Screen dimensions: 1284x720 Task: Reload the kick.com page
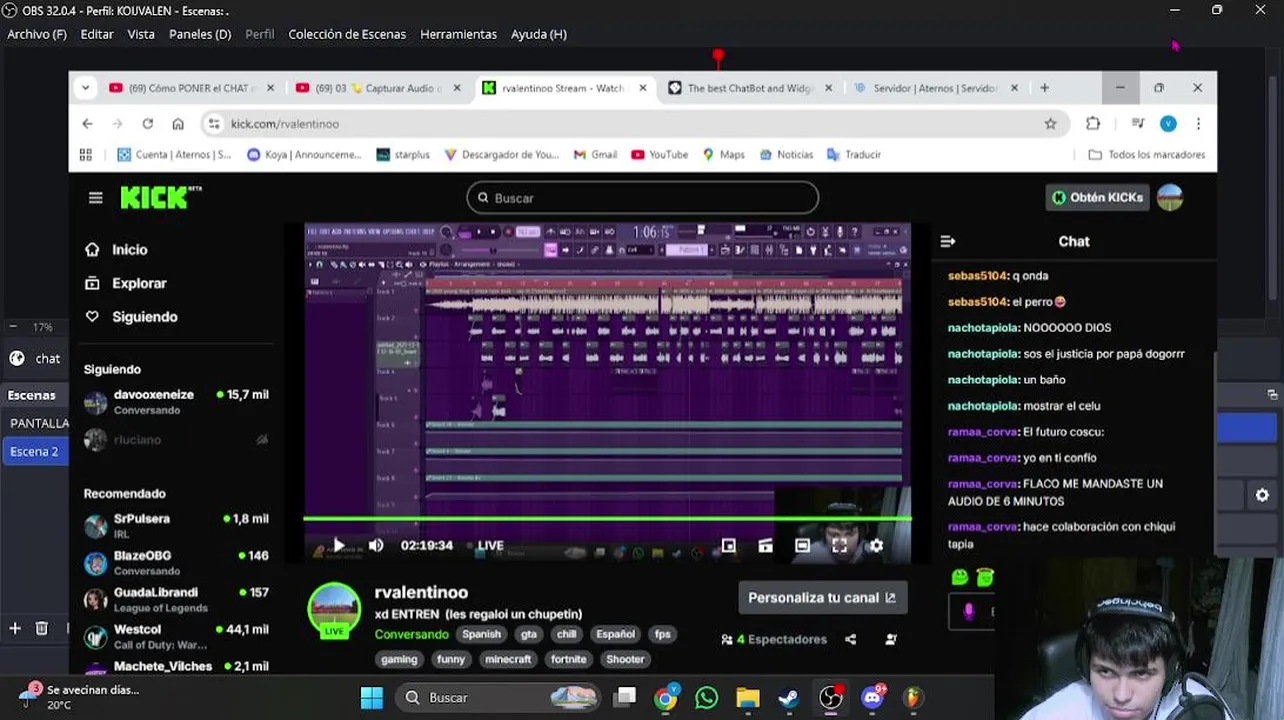(148, 124)
